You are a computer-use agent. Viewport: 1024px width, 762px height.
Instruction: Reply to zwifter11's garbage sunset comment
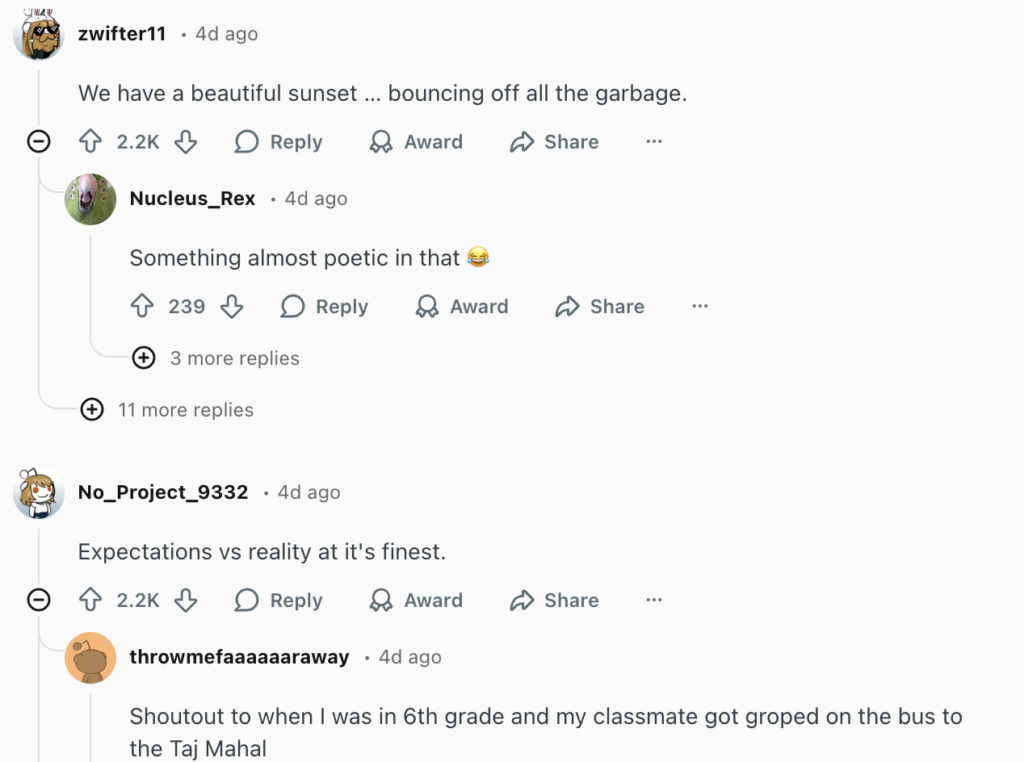279,142
